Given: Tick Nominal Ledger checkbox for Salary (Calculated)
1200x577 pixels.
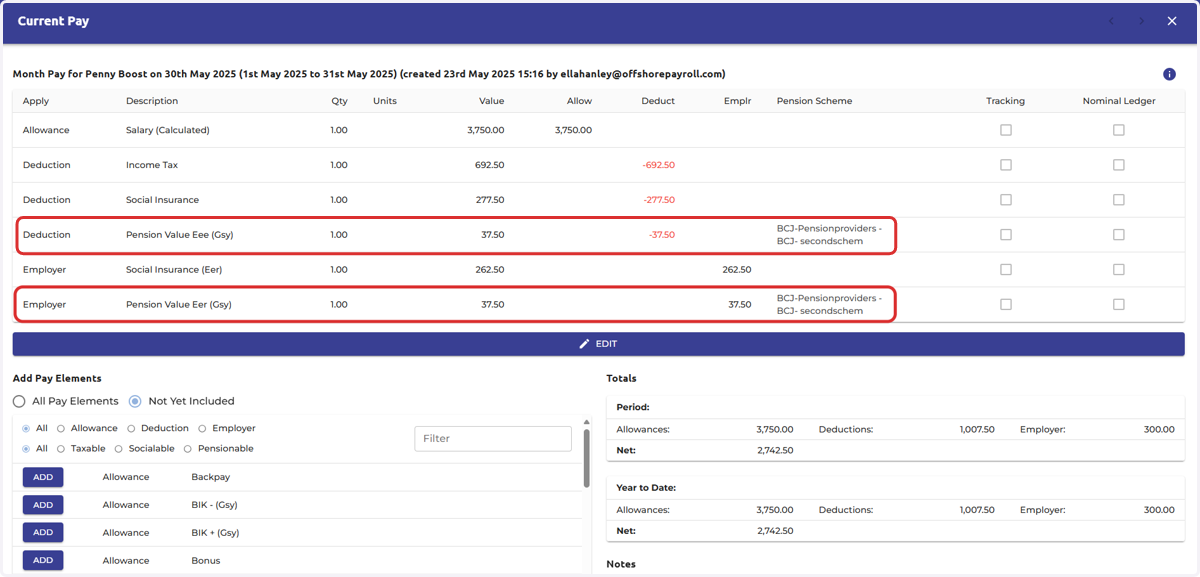Looking at the screenshot, I should [x=1118, y=130].
